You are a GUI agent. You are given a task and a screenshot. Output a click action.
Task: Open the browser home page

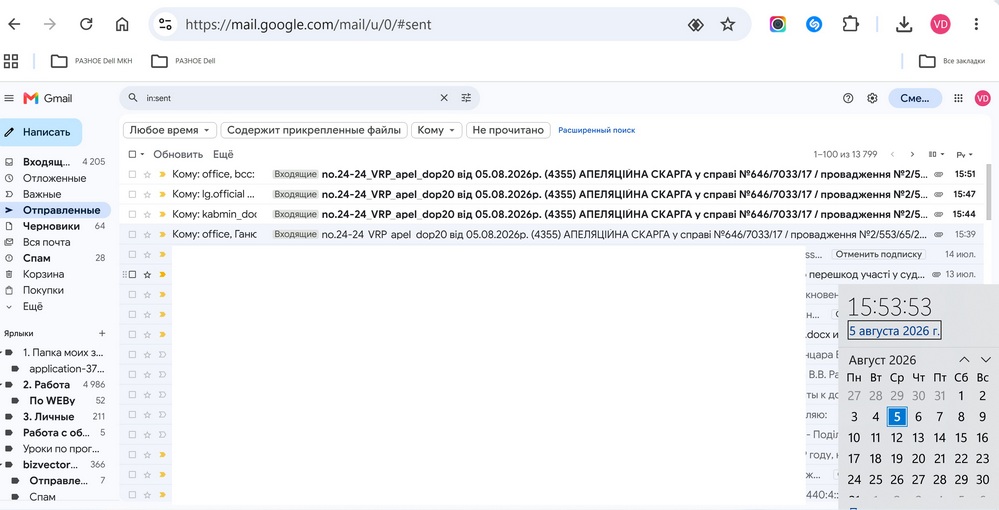click(122, 24)
